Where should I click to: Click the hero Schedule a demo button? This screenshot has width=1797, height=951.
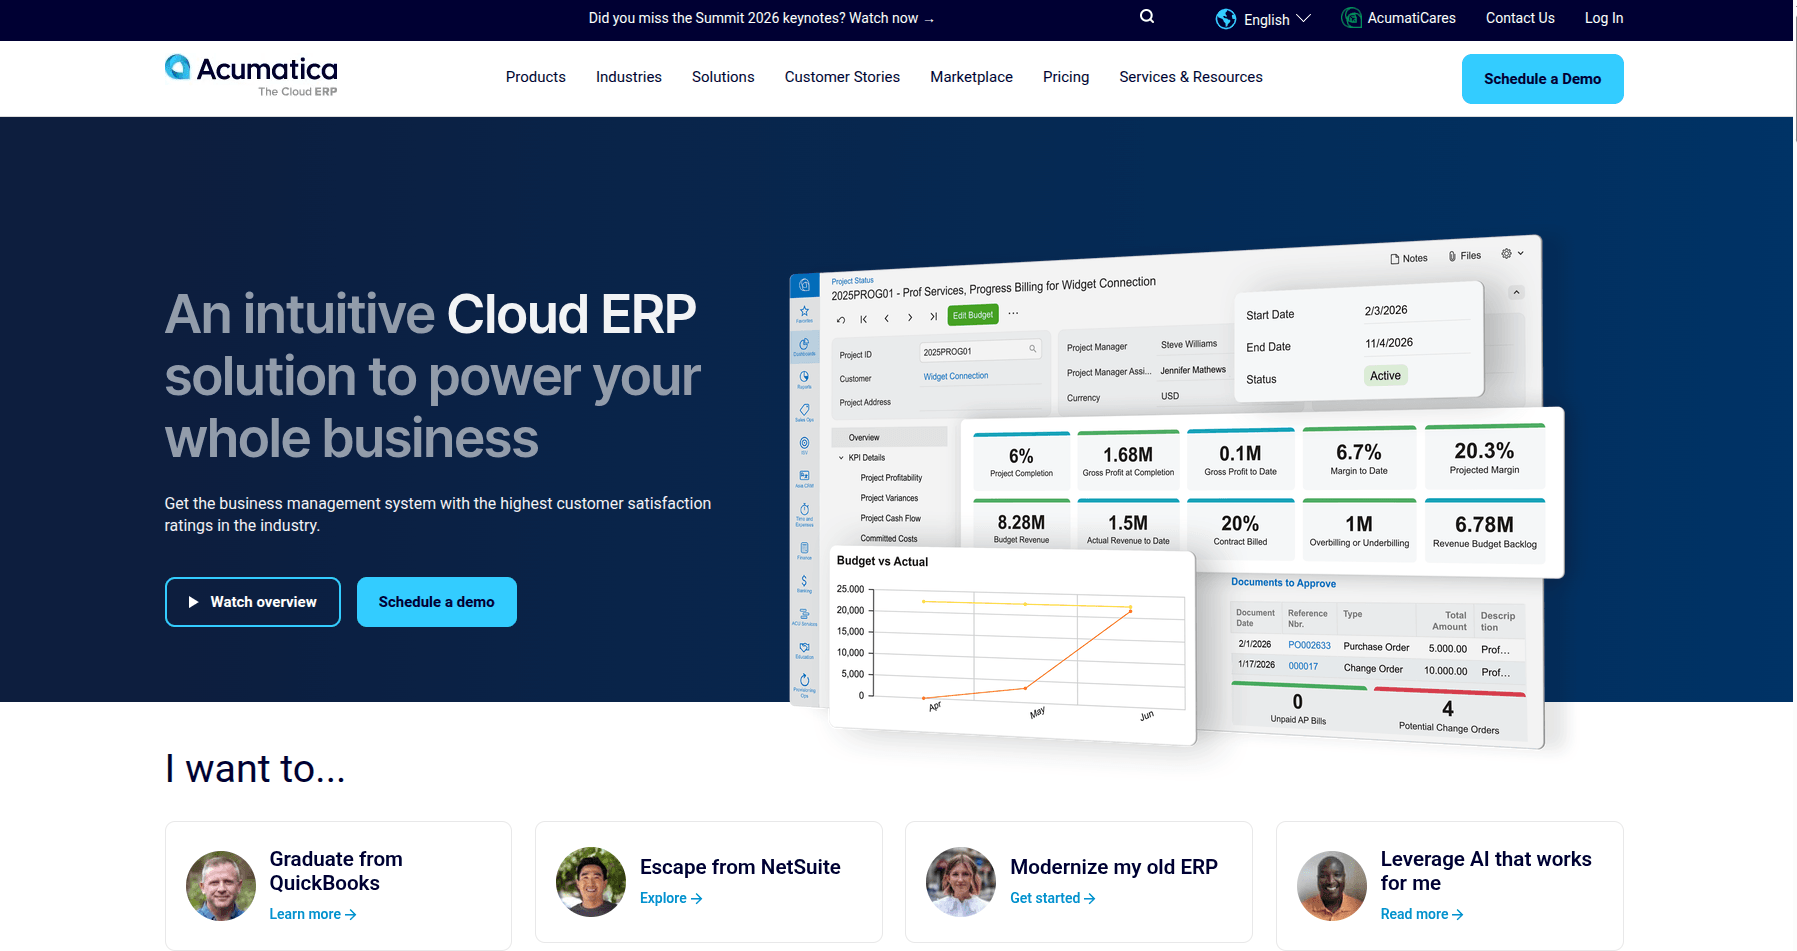(x=436, y=602)
